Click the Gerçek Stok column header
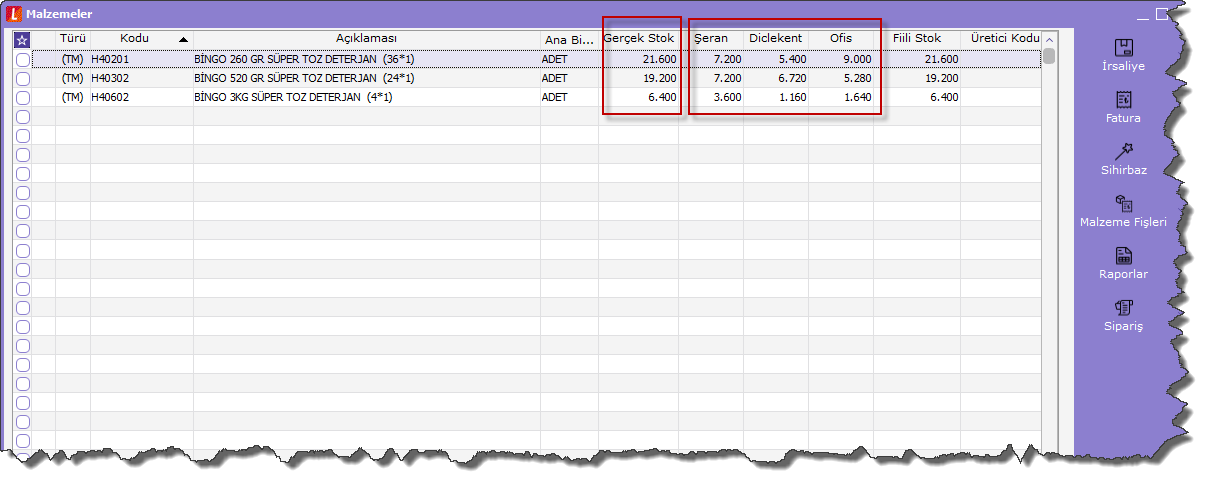Image resolution: width=1211 pixels, height=488 pixels. [x=639, y=39]
